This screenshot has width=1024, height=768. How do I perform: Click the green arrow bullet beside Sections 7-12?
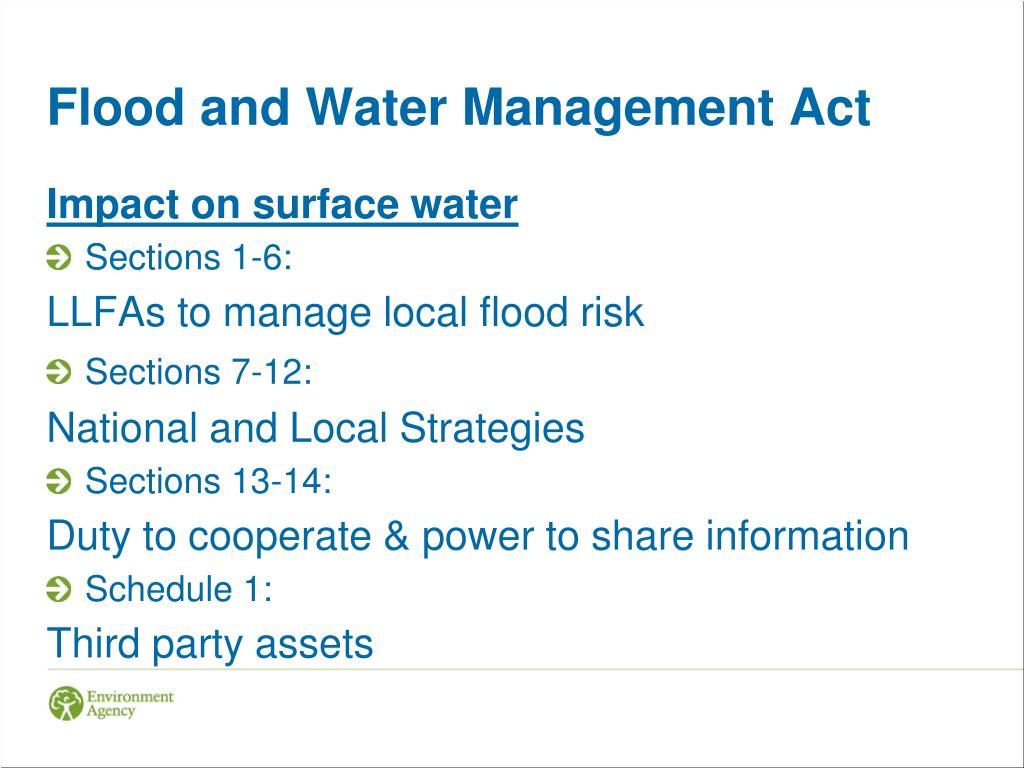click(x=59, y=372)
